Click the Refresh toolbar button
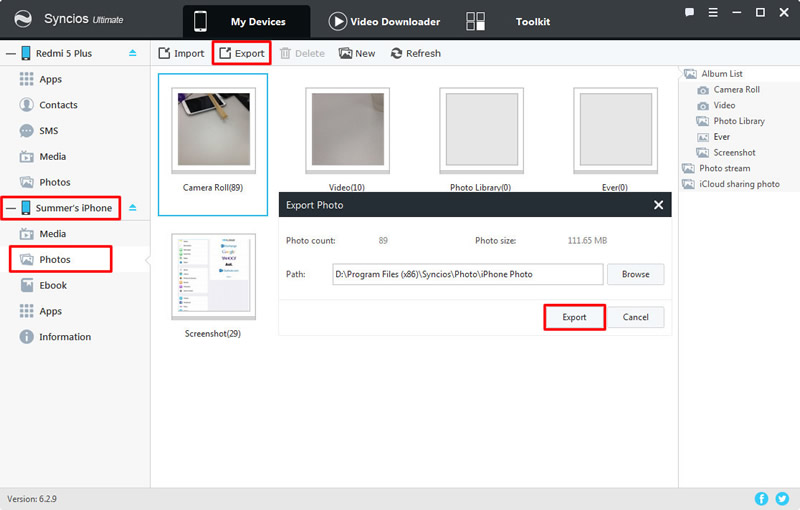The width and height of the screenshot is (800, 510). [x=415, y=53]
